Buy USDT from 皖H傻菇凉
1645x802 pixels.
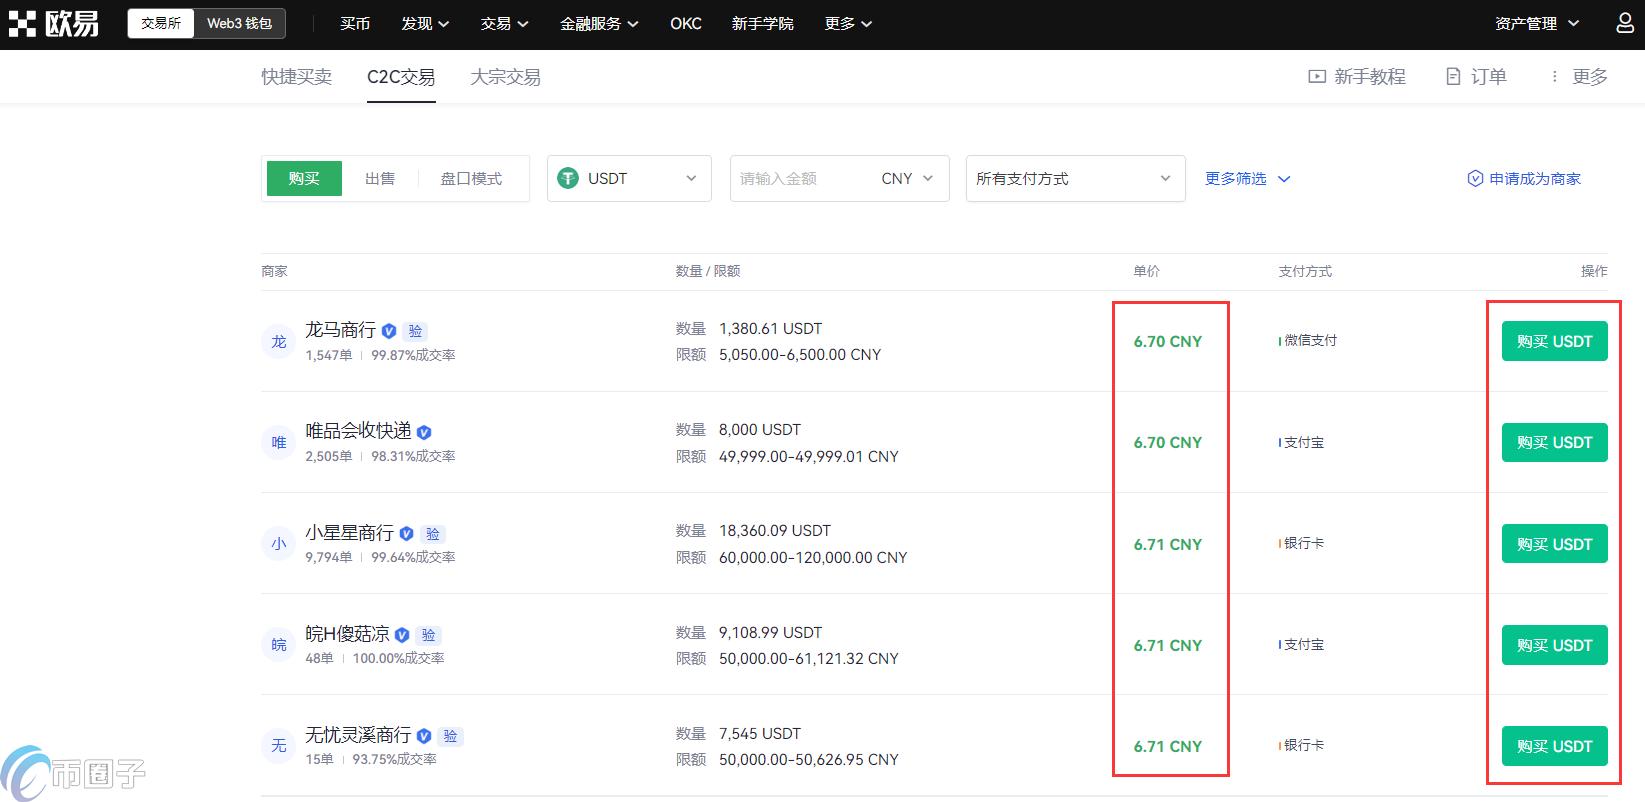point(1554,645)
